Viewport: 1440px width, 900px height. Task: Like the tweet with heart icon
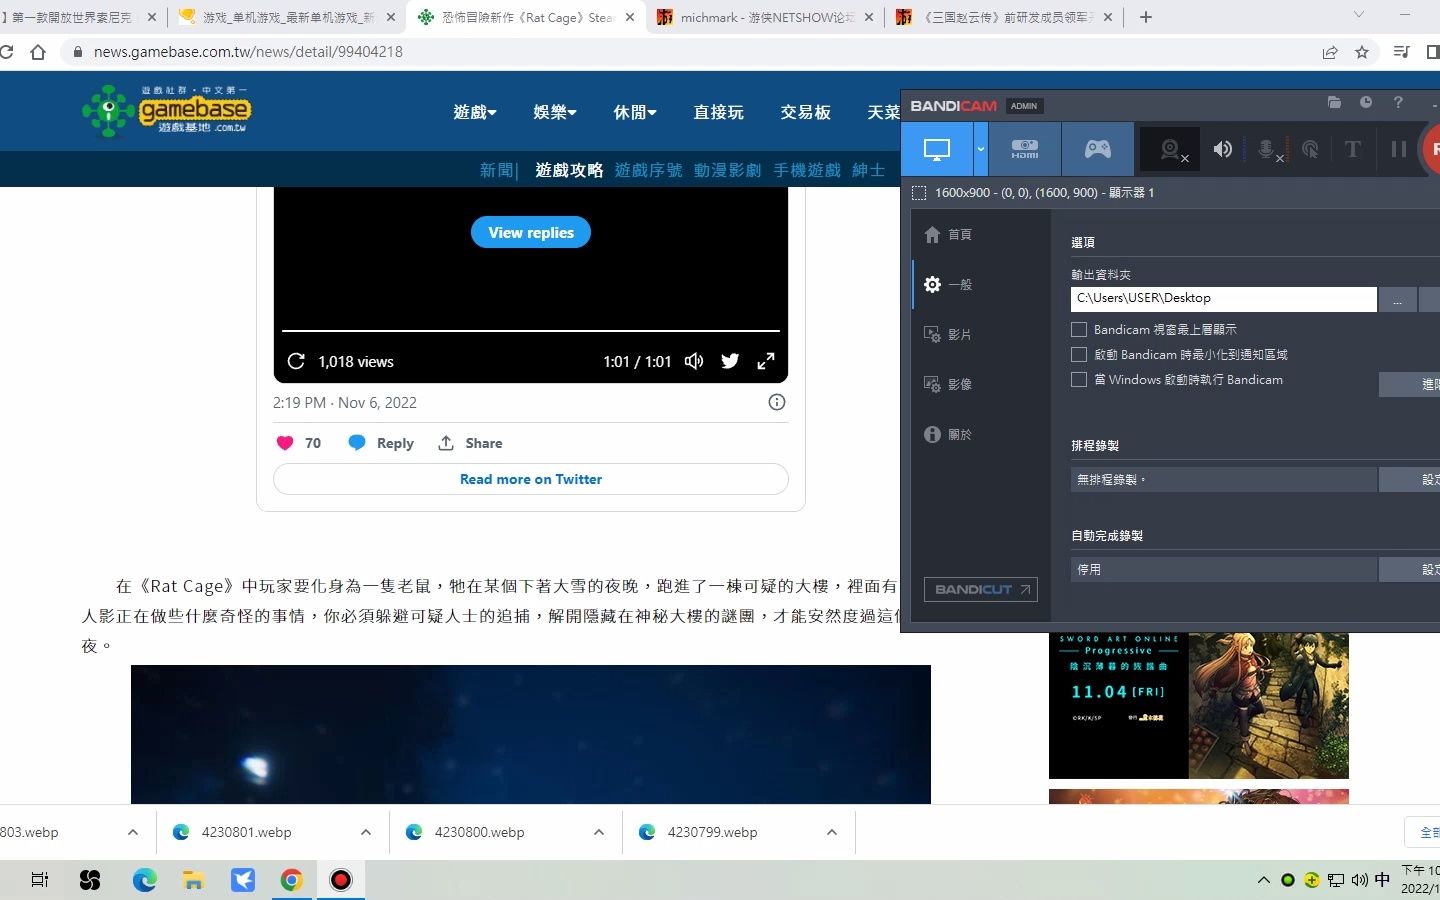coord(285,443)
